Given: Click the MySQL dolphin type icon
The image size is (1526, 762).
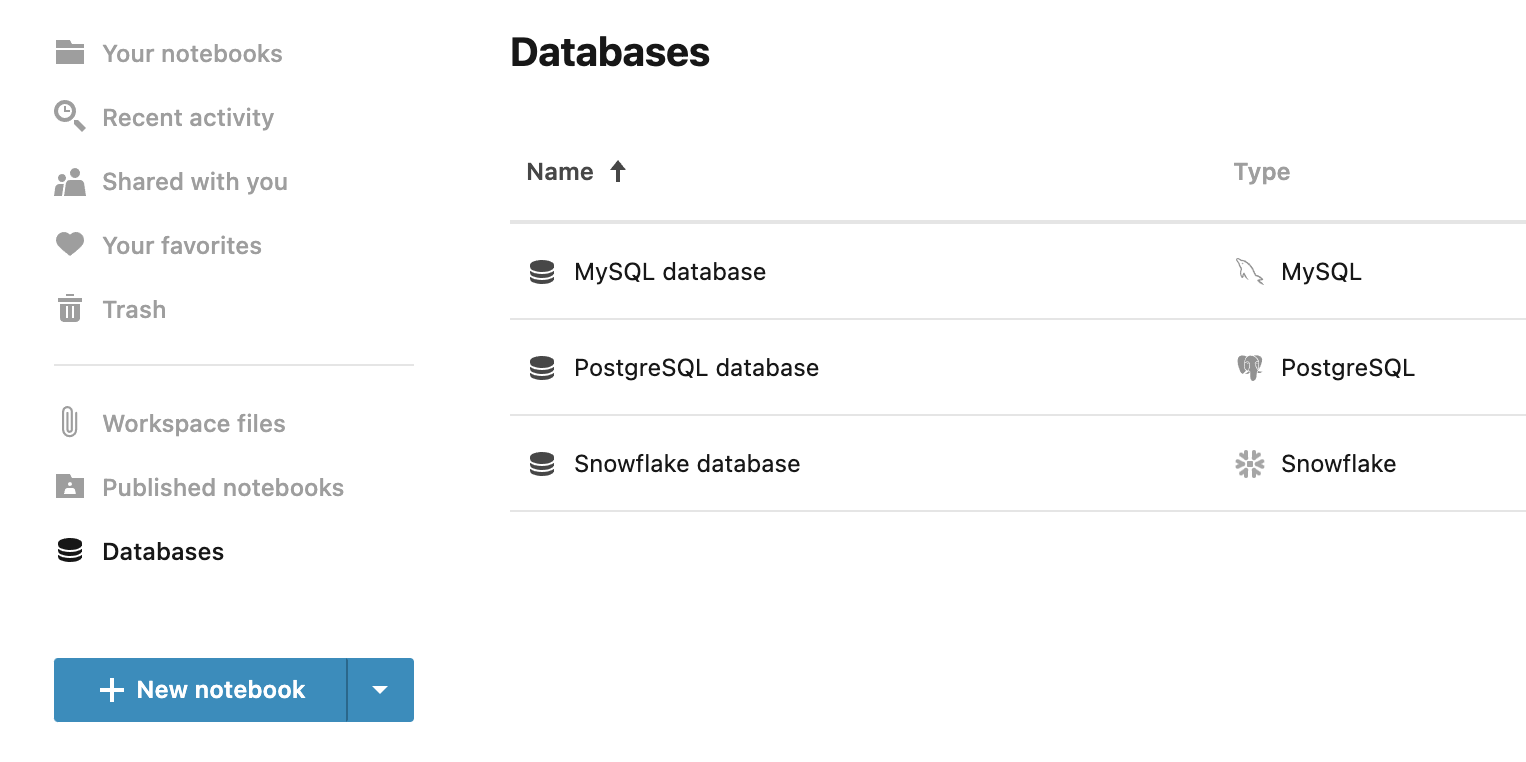Looking at the screenshot, I should pyautogui.click(x=1247, y=271).
